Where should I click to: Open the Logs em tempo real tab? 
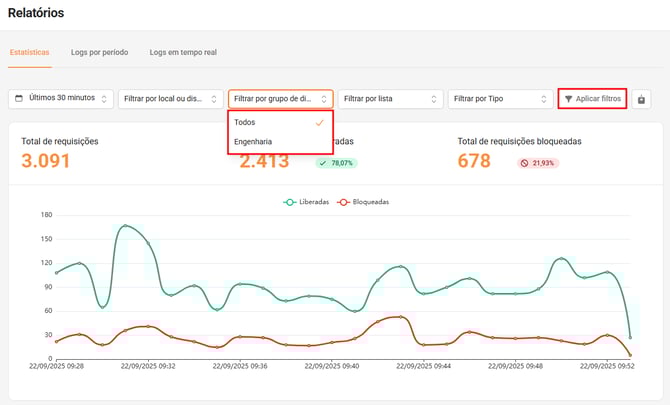coord(183,51)
